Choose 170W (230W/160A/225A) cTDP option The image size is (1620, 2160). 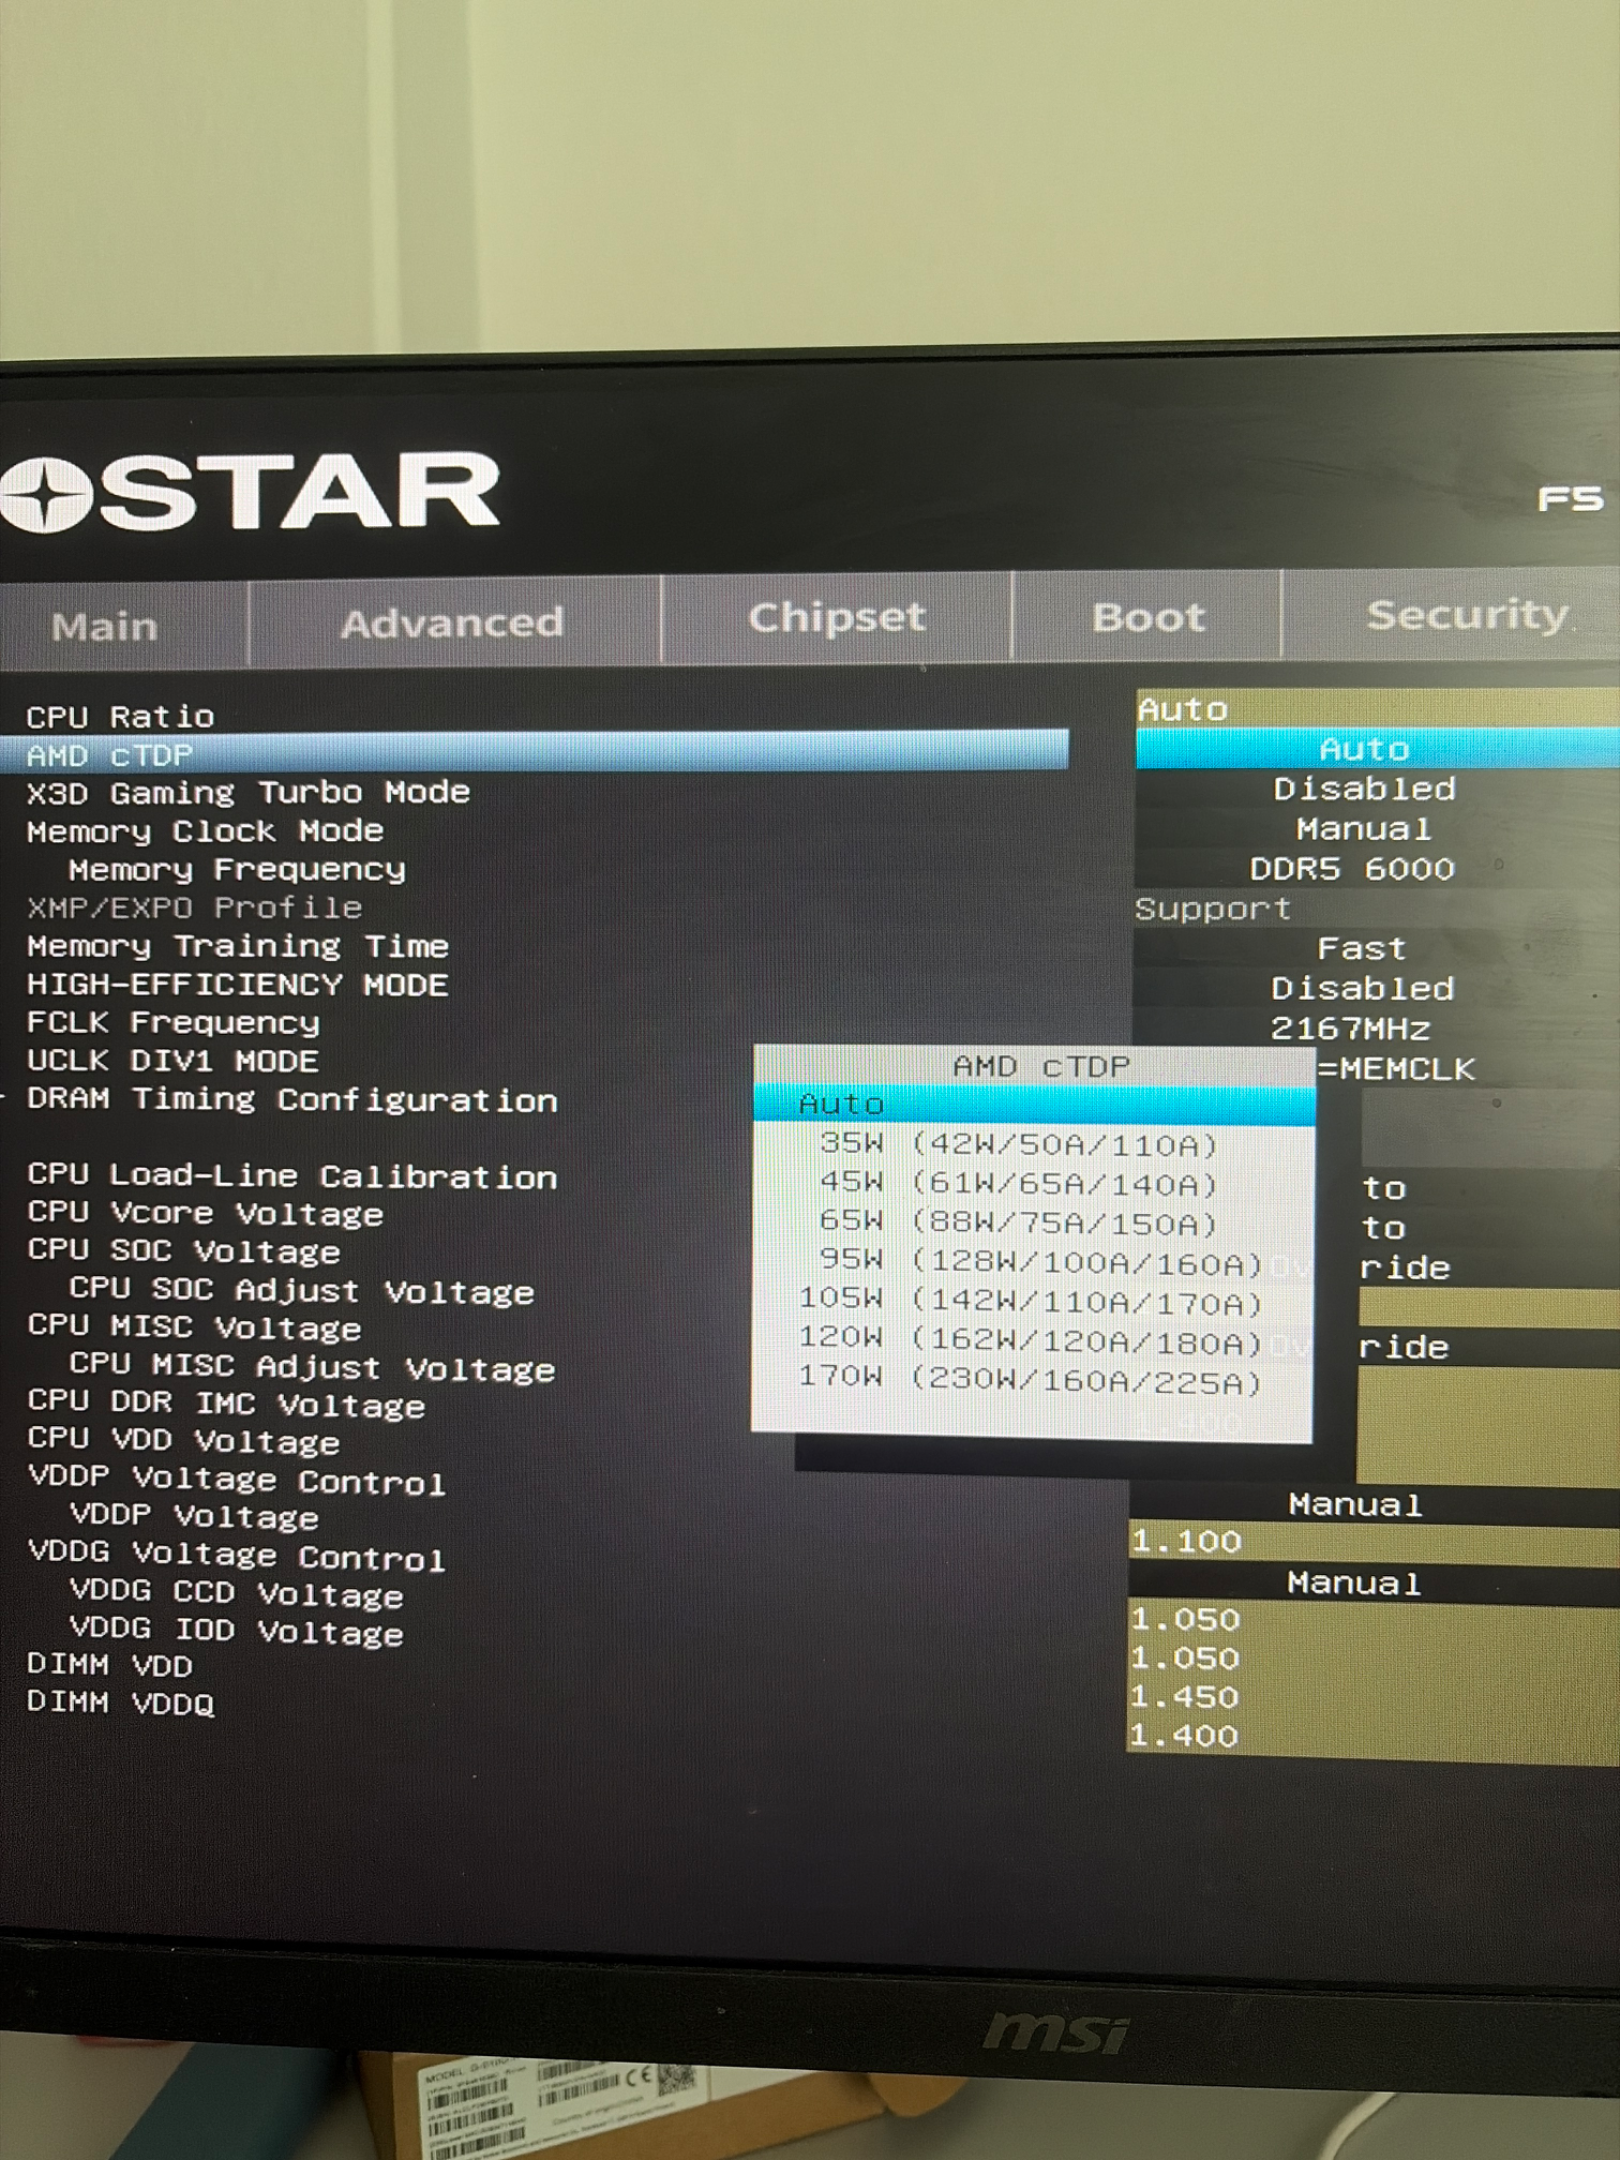(1030, 1380)
